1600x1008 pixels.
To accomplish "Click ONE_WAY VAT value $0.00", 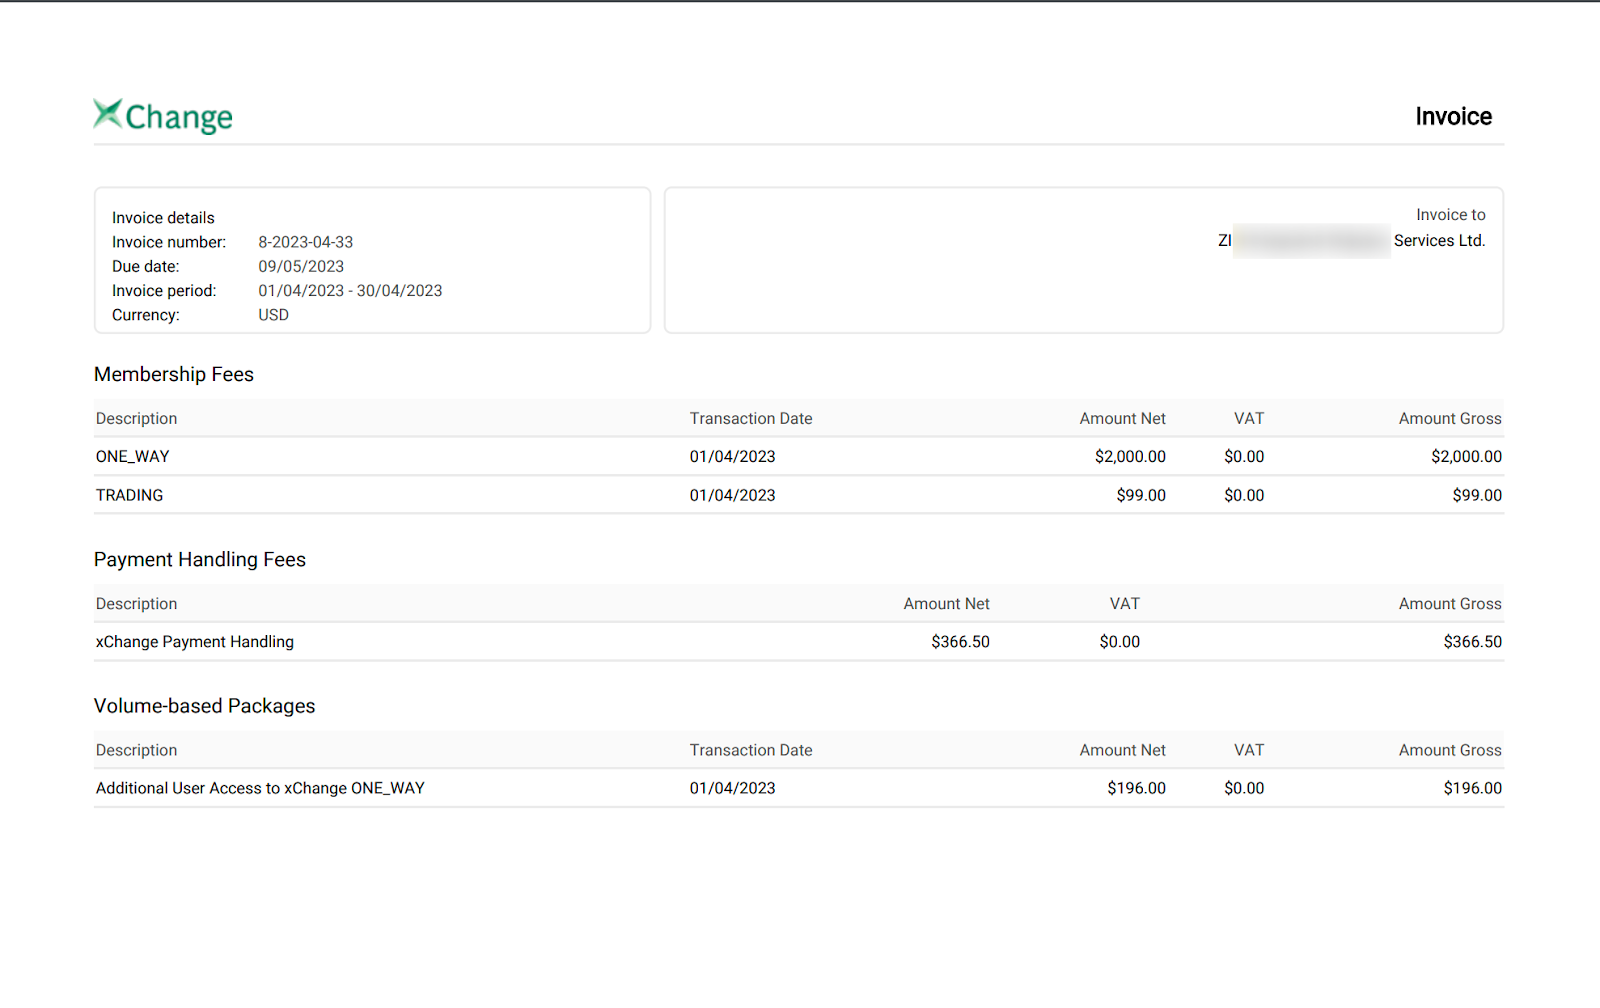I will 1244,457.
